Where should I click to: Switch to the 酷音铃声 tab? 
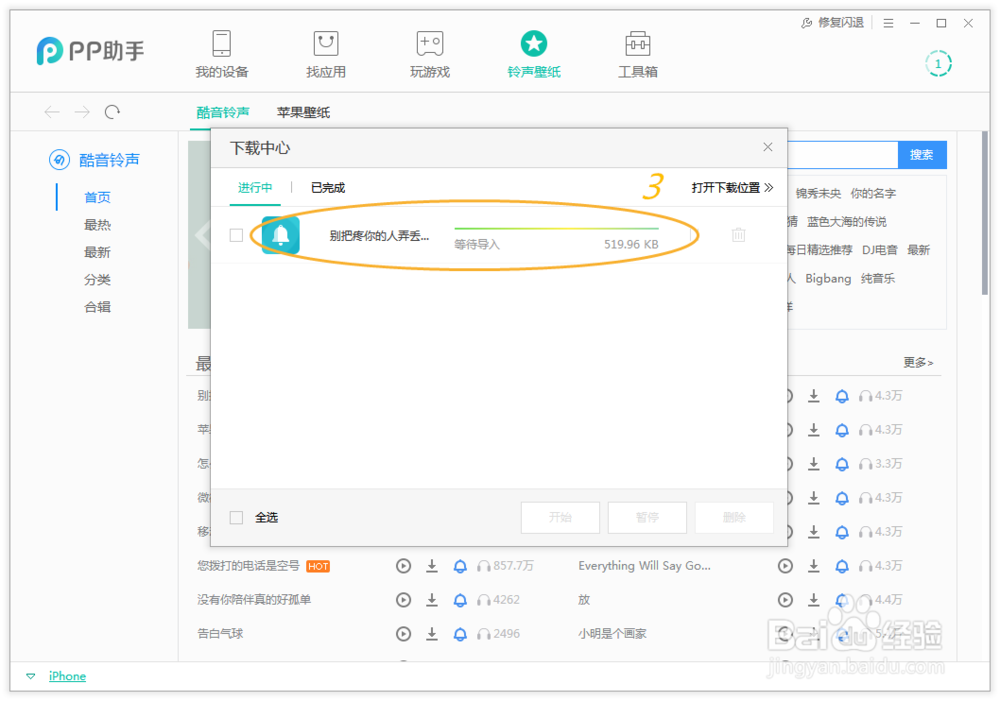[223, 112]
